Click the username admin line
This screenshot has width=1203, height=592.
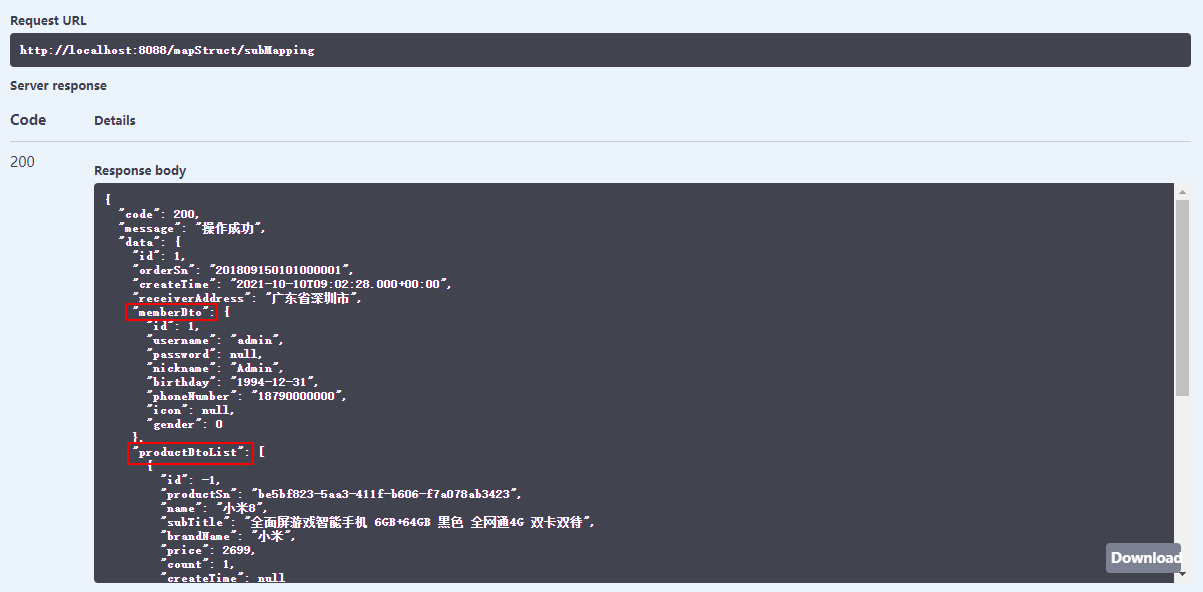point(215,340)
